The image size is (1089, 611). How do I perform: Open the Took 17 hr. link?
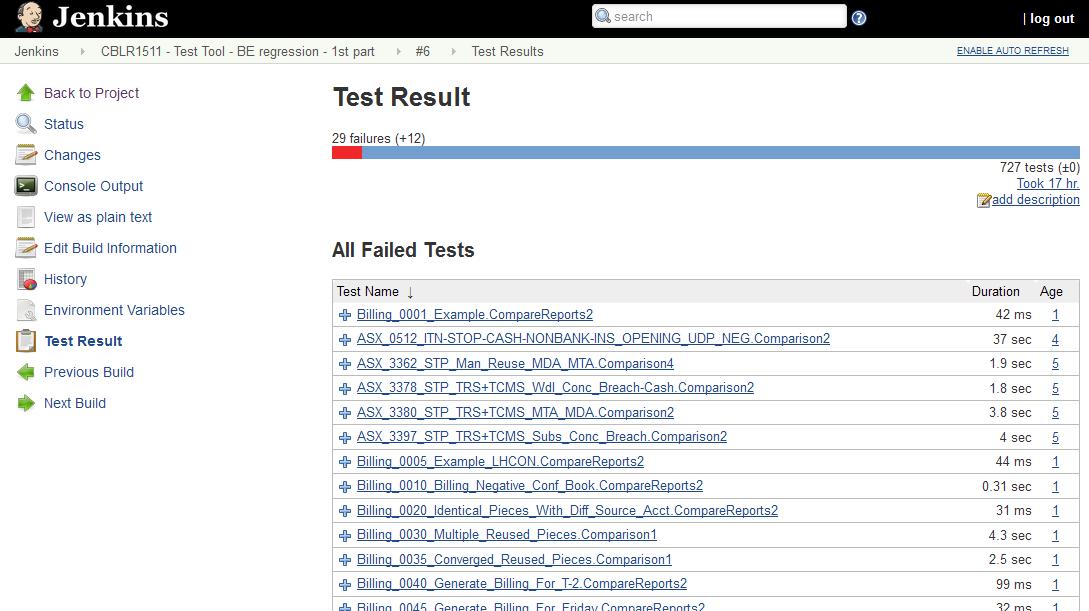[x=1047, y=184]
